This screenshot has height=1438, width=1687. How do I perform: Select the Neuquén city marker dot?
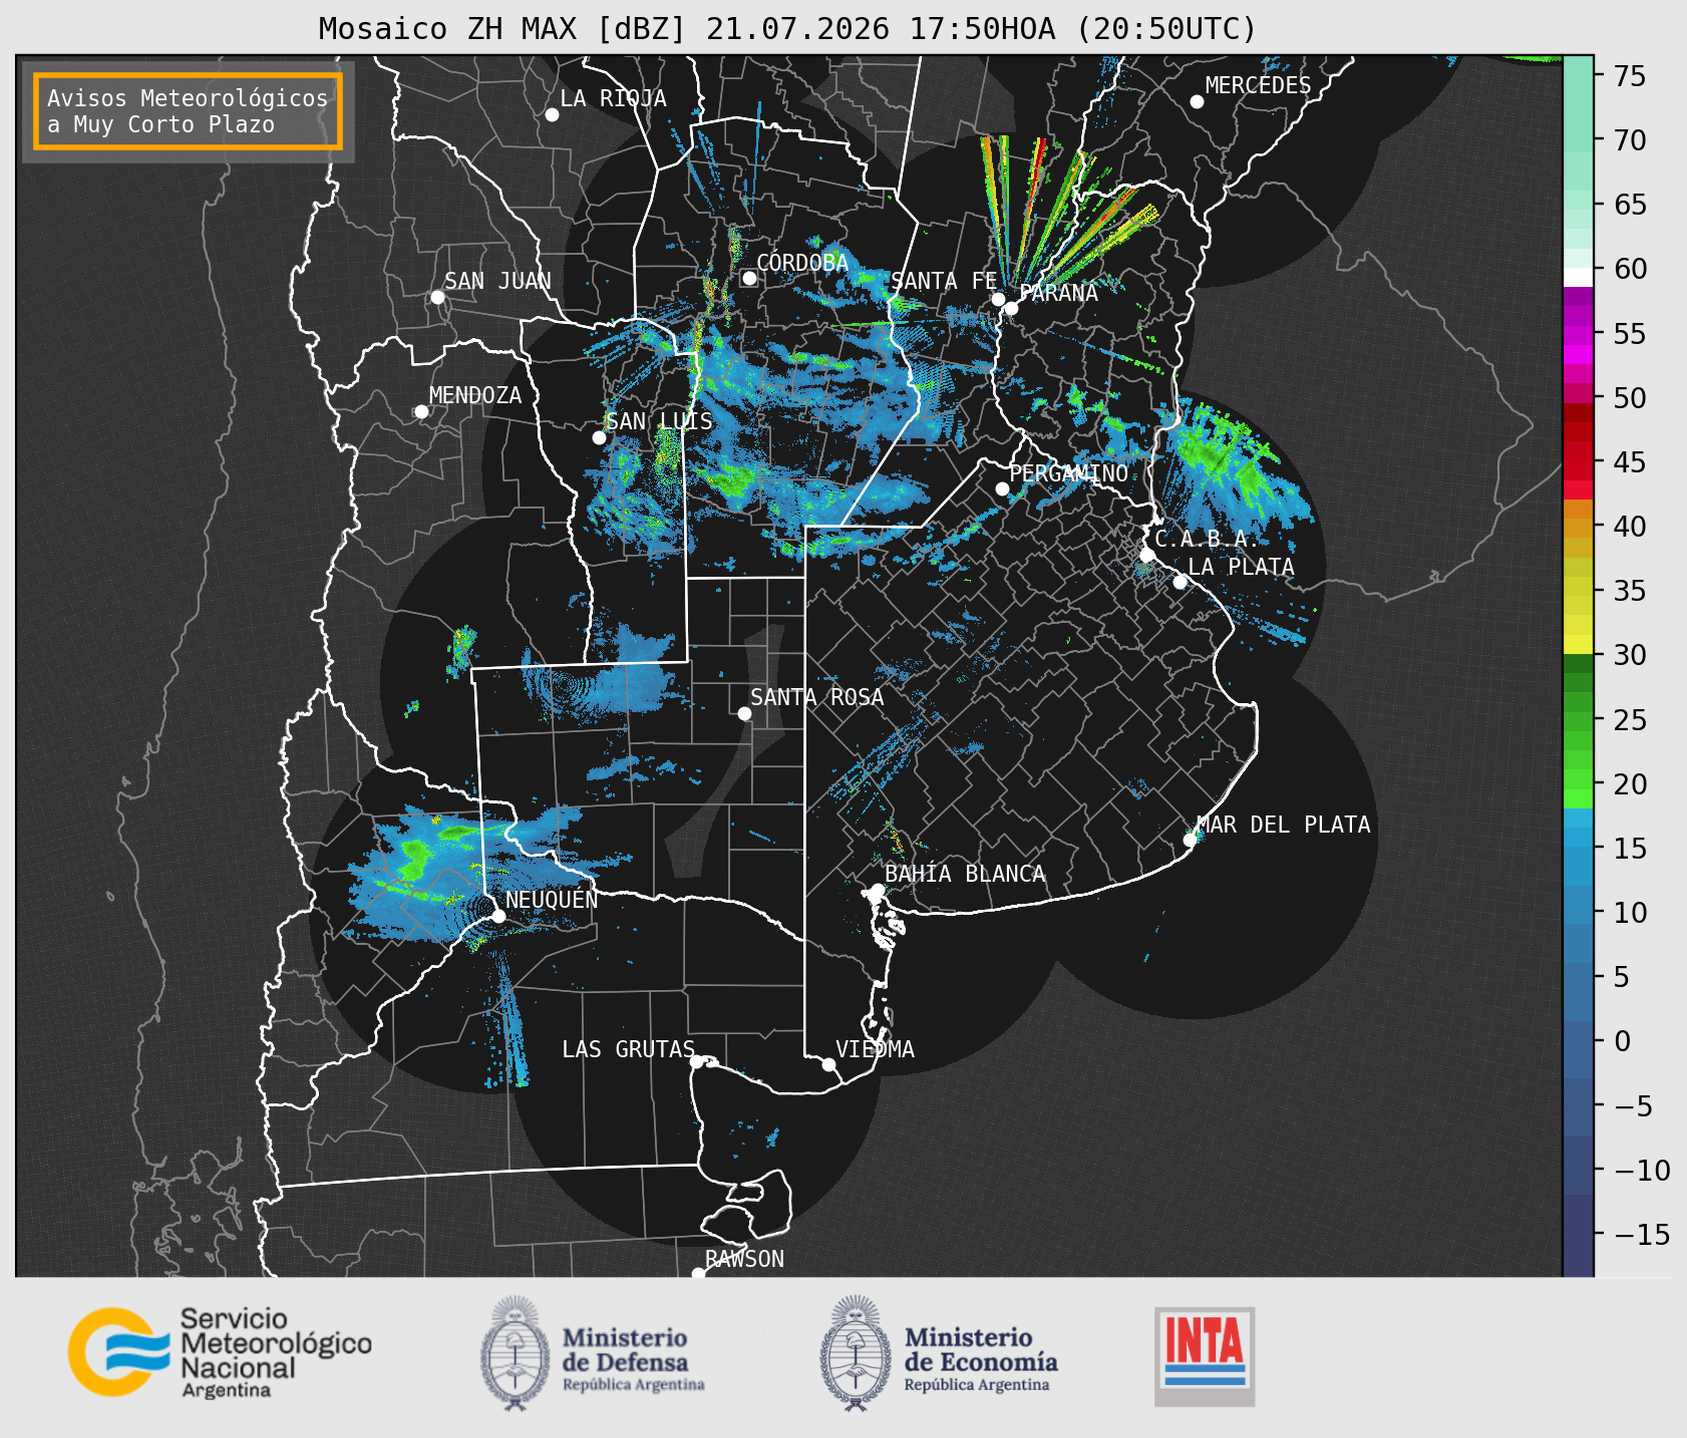point(498,915)
